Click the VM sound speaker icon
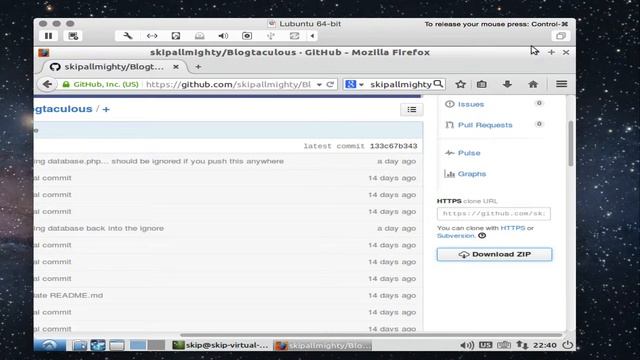 (x=223, y=36)
